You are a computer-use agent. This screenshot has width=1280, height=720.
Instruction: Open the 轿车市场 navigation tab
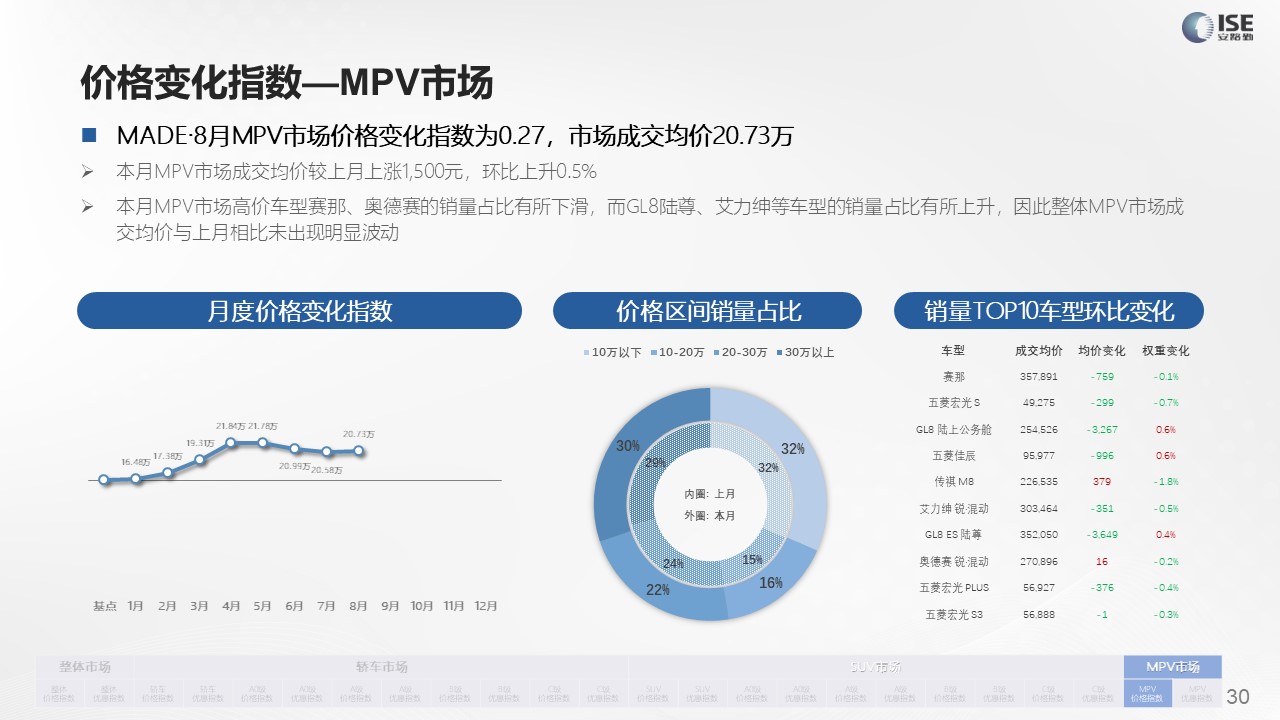click(381, 667)
